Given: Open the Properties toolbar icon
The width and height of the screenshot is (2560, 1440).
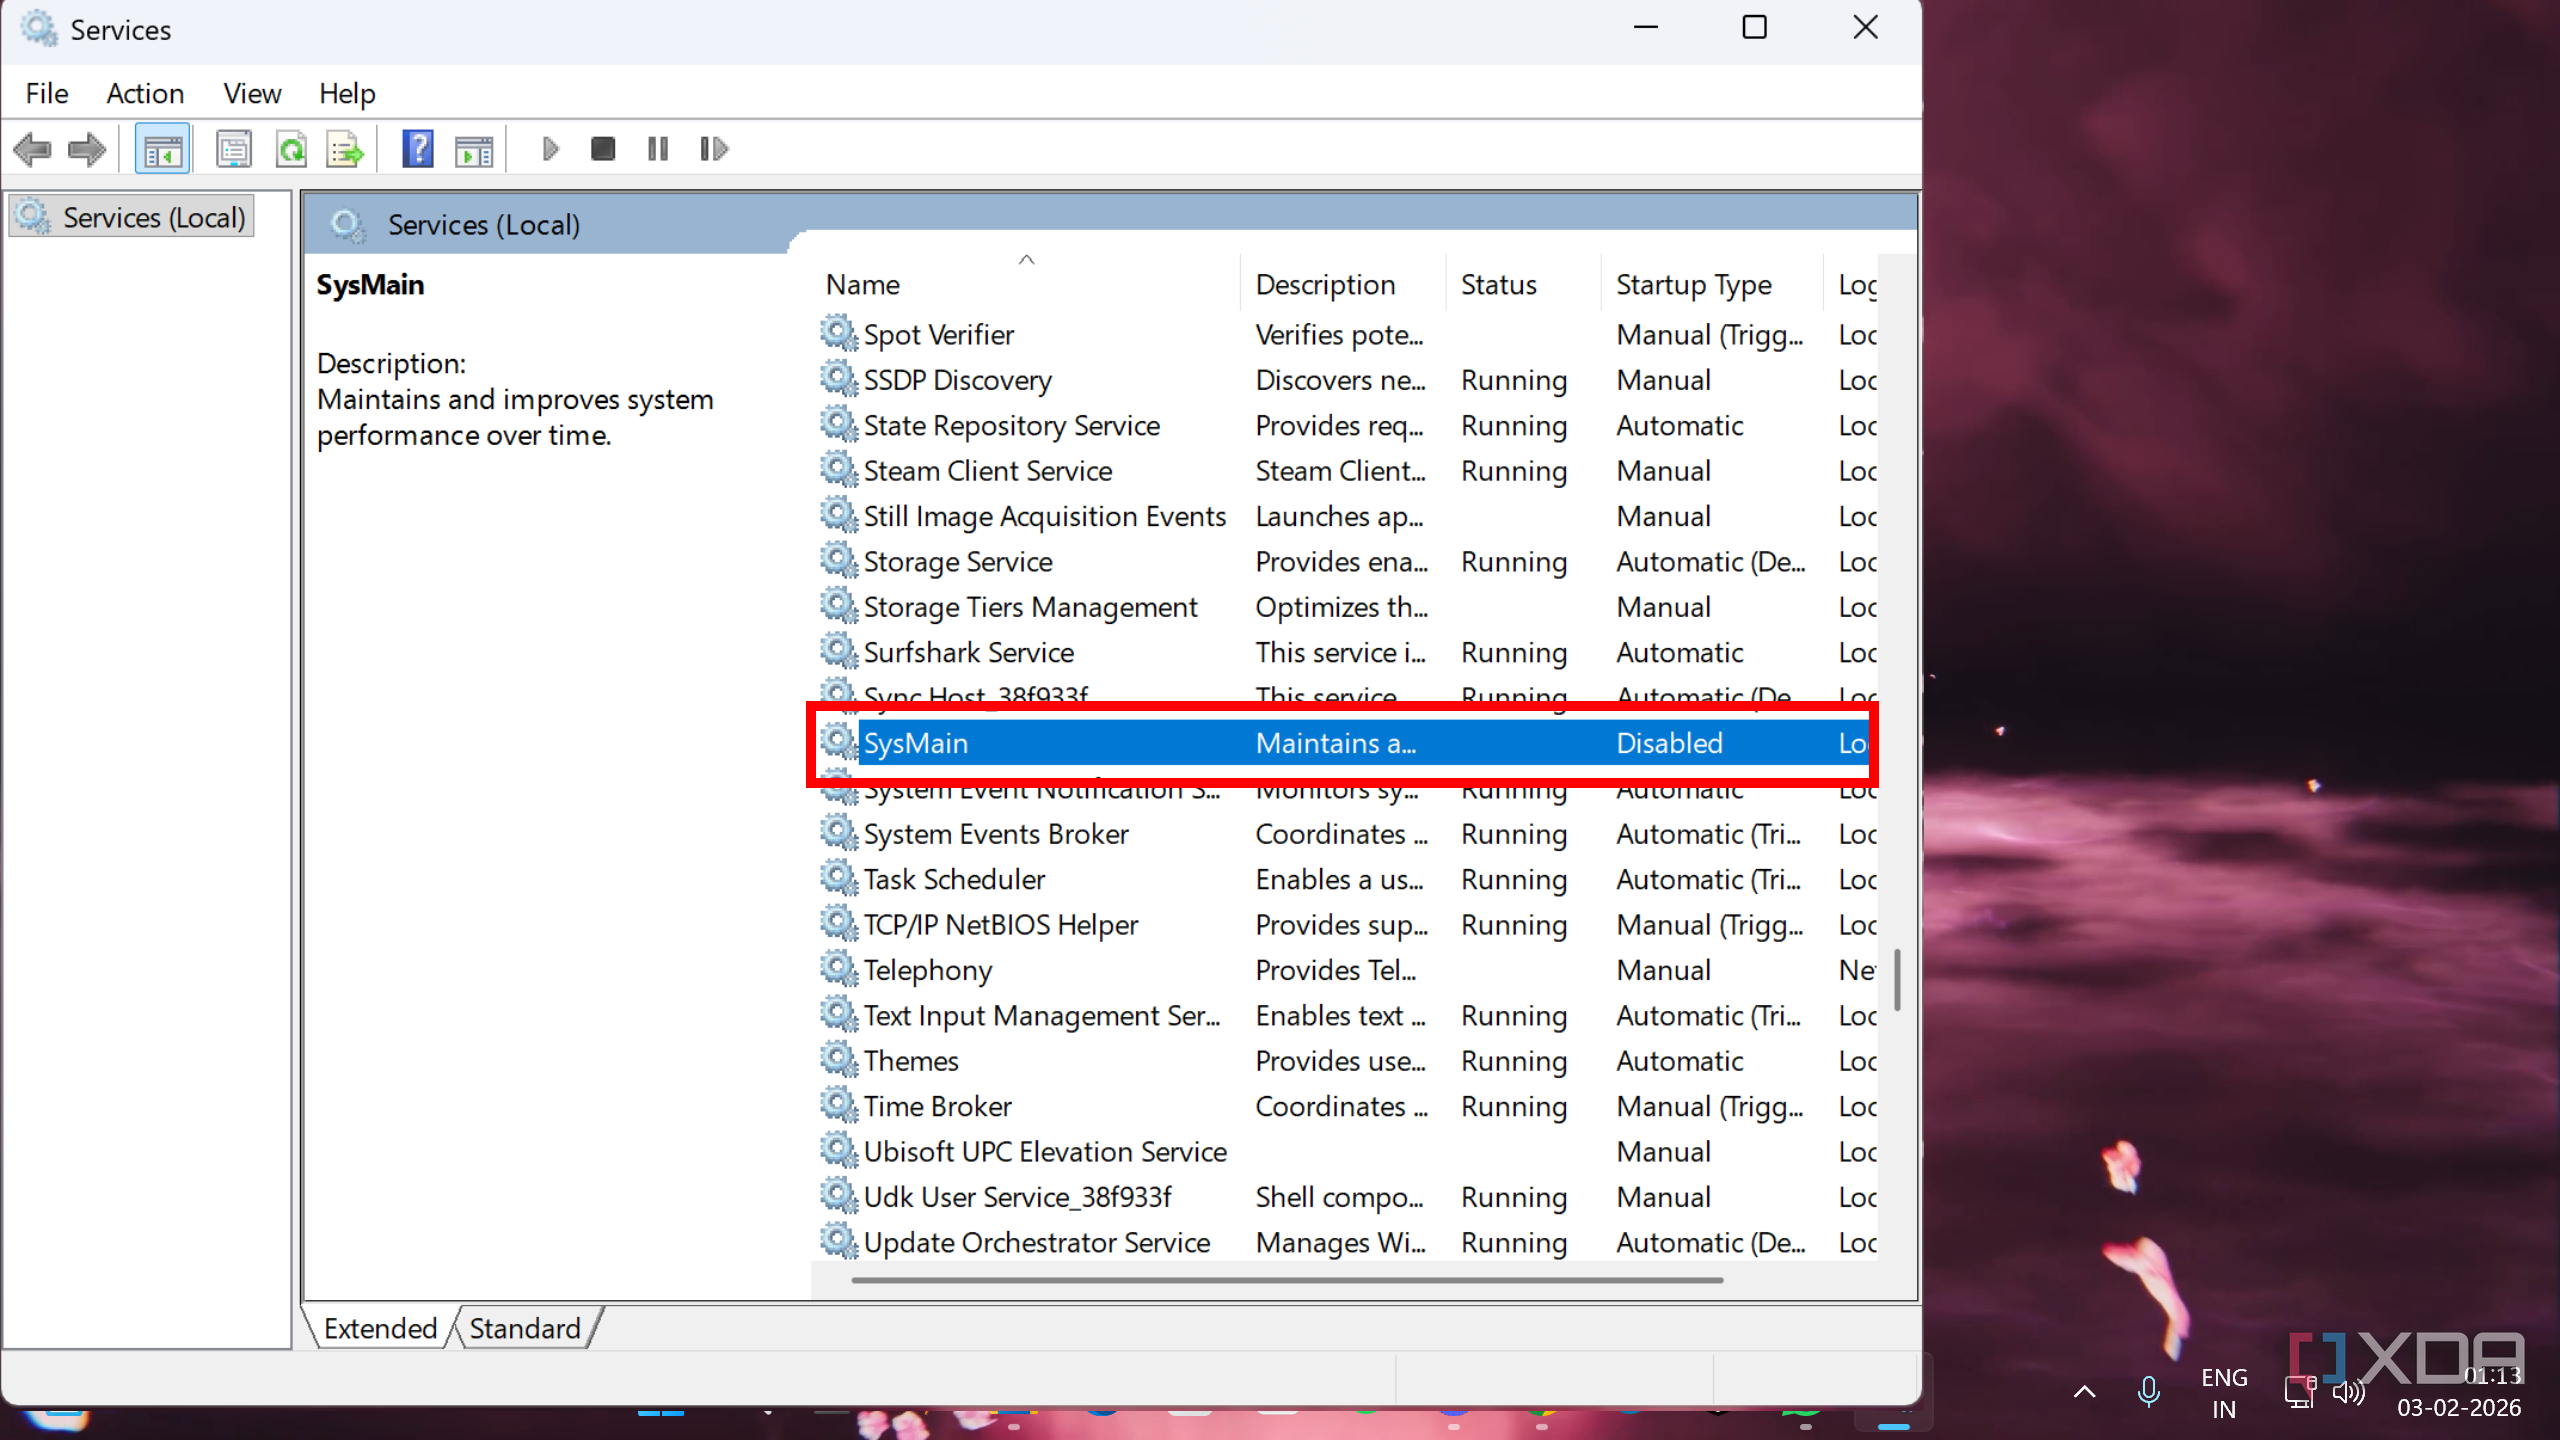Looking at the screenshot, I should coord(234,150).
